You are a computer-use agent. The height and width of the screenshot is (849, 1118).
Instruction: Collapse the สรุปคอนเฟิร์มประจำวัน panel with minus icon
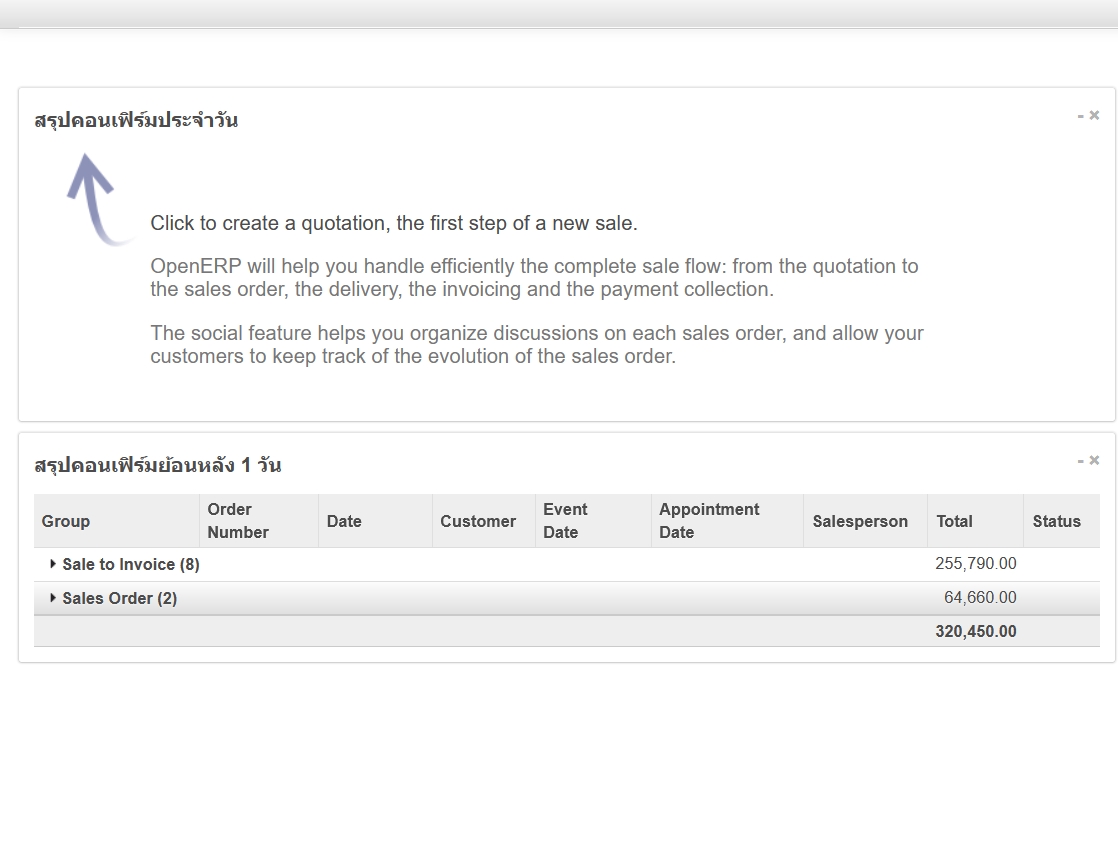[1080, 116]
